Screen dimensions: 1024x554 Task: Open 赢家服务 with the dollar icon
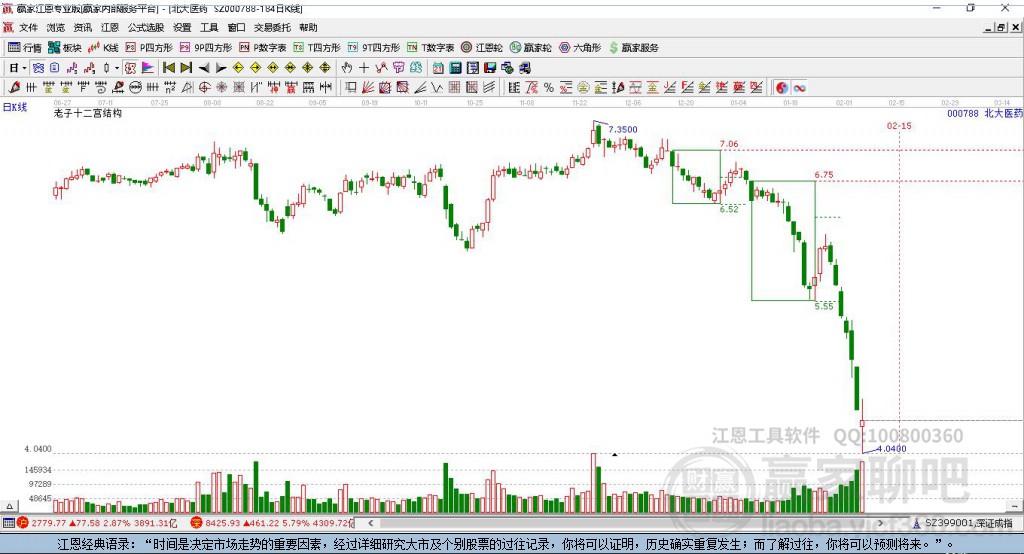[634, 48]
